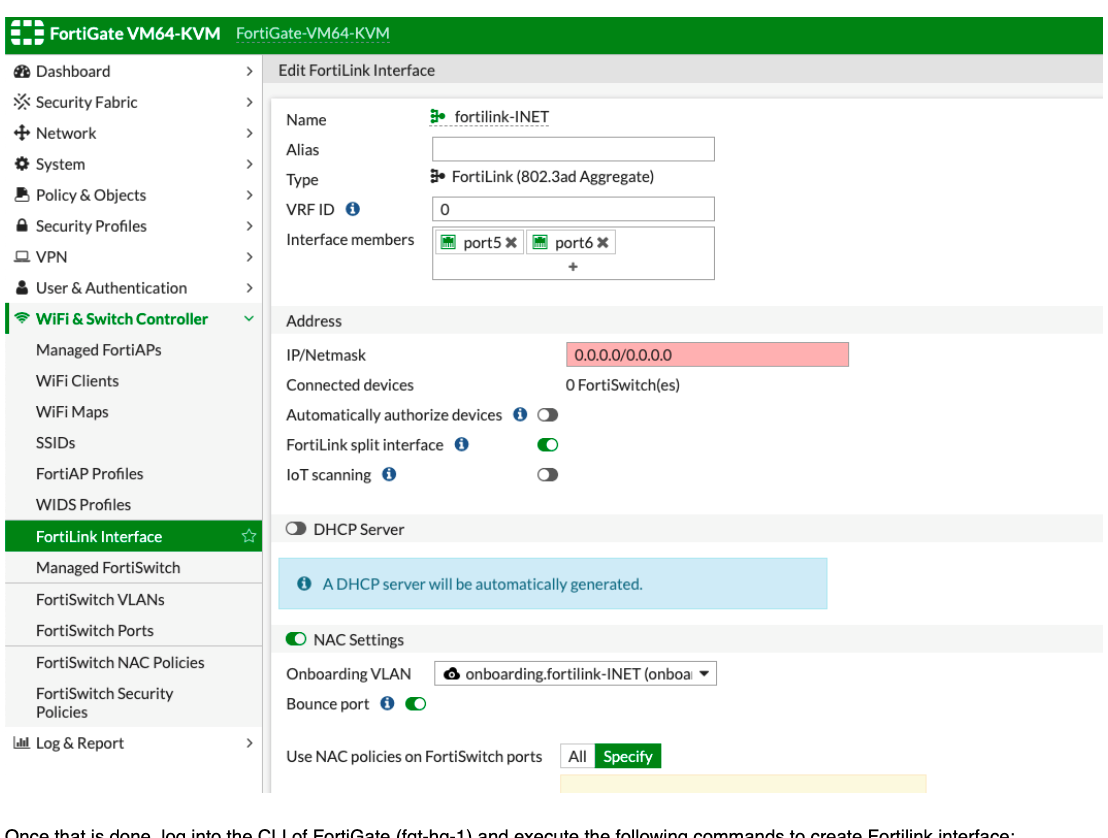
Task: Unfavorite FortiLink Interface via its star icon
Action: [x=247, y=536]
